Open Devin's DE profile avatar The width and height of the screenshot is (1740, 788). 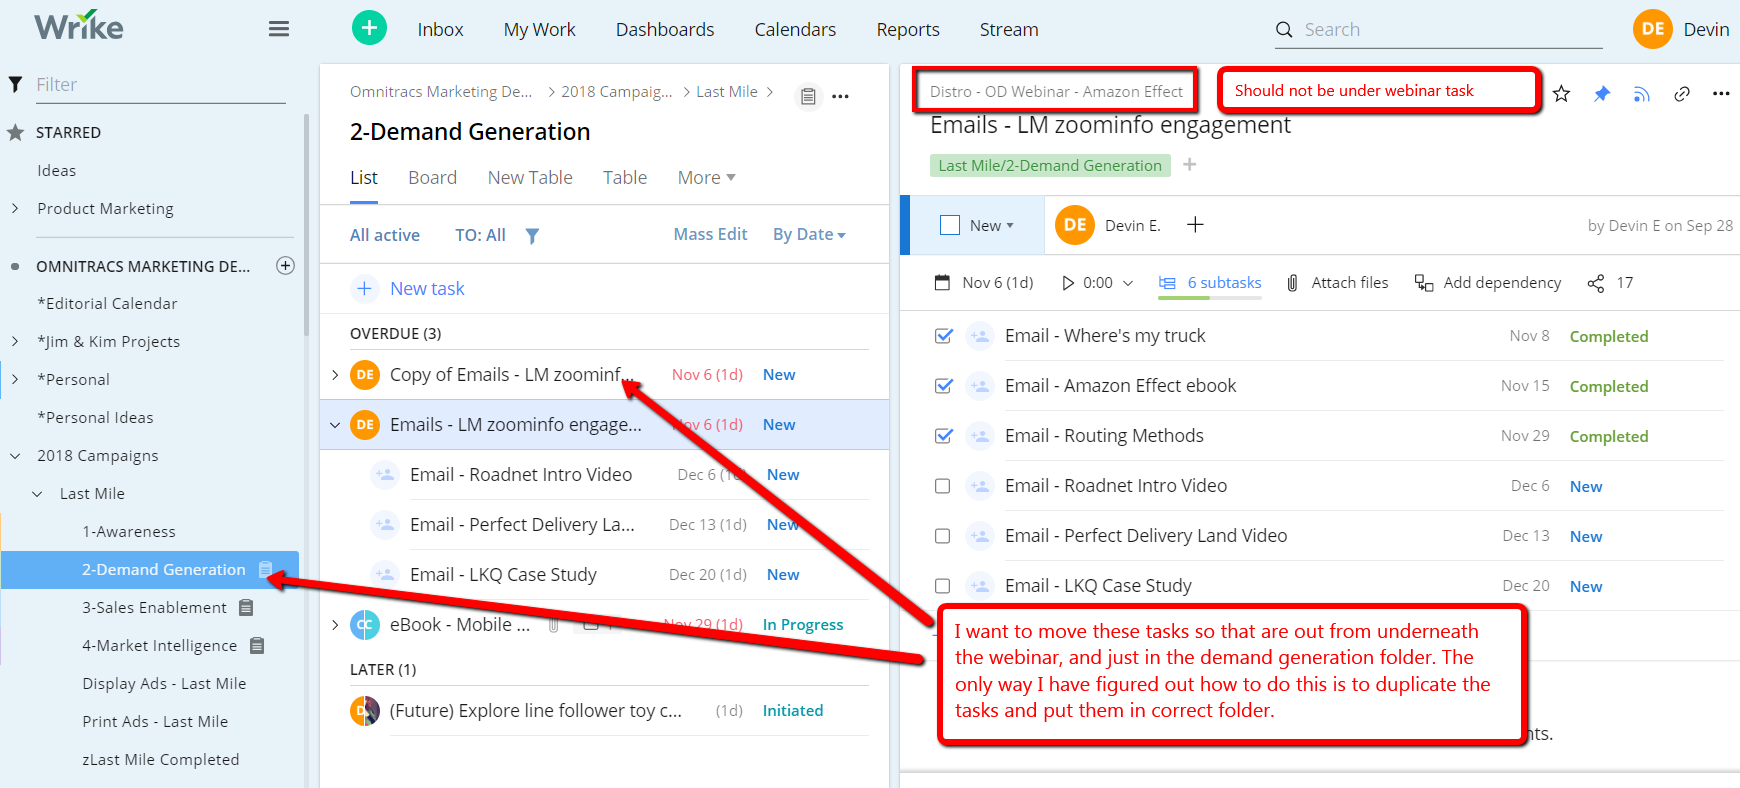(1653, 29)
